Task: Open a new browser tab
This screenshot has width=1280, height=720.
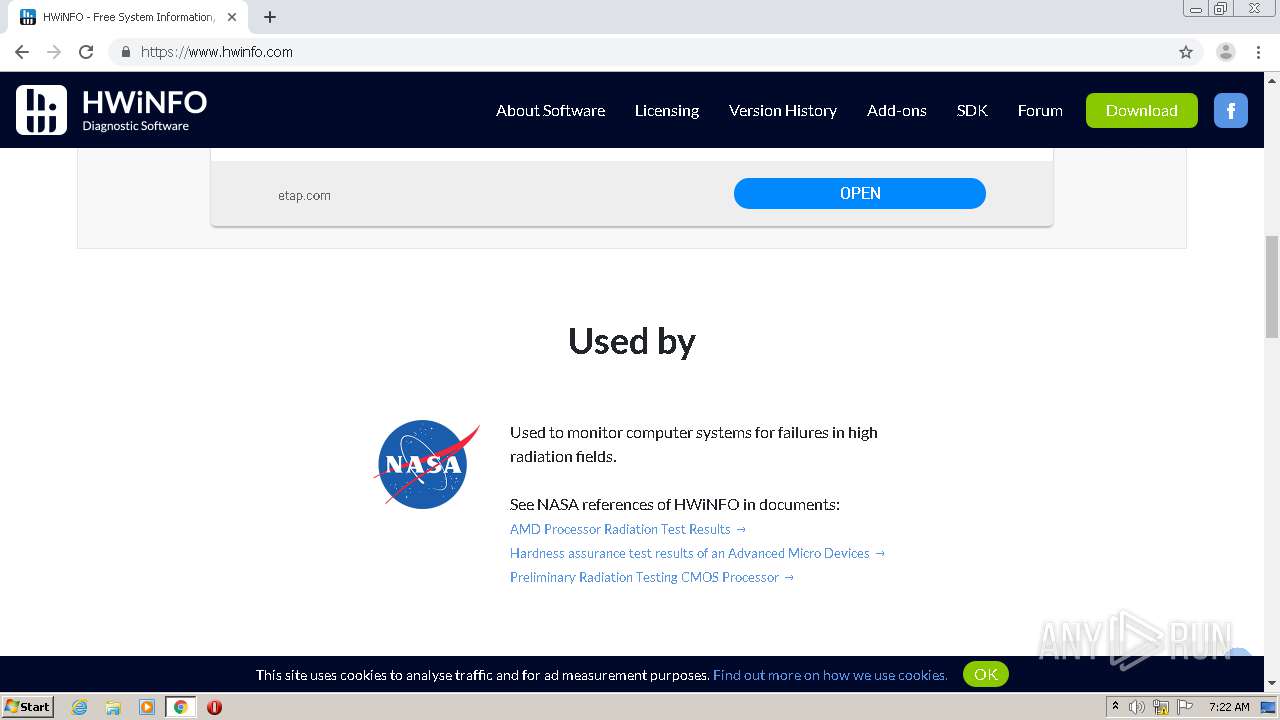Action: click(x=269, y=17)
